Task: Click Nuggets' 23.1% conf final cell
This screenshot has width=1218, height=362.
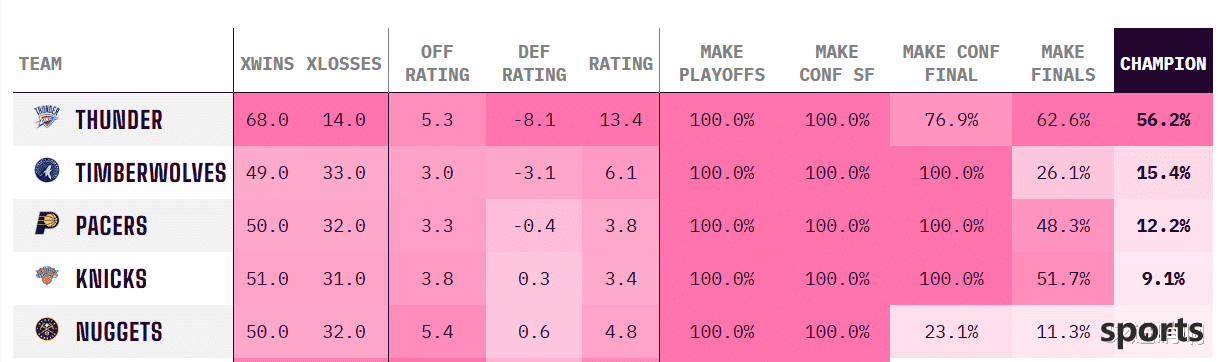Action: coord(951,331)
